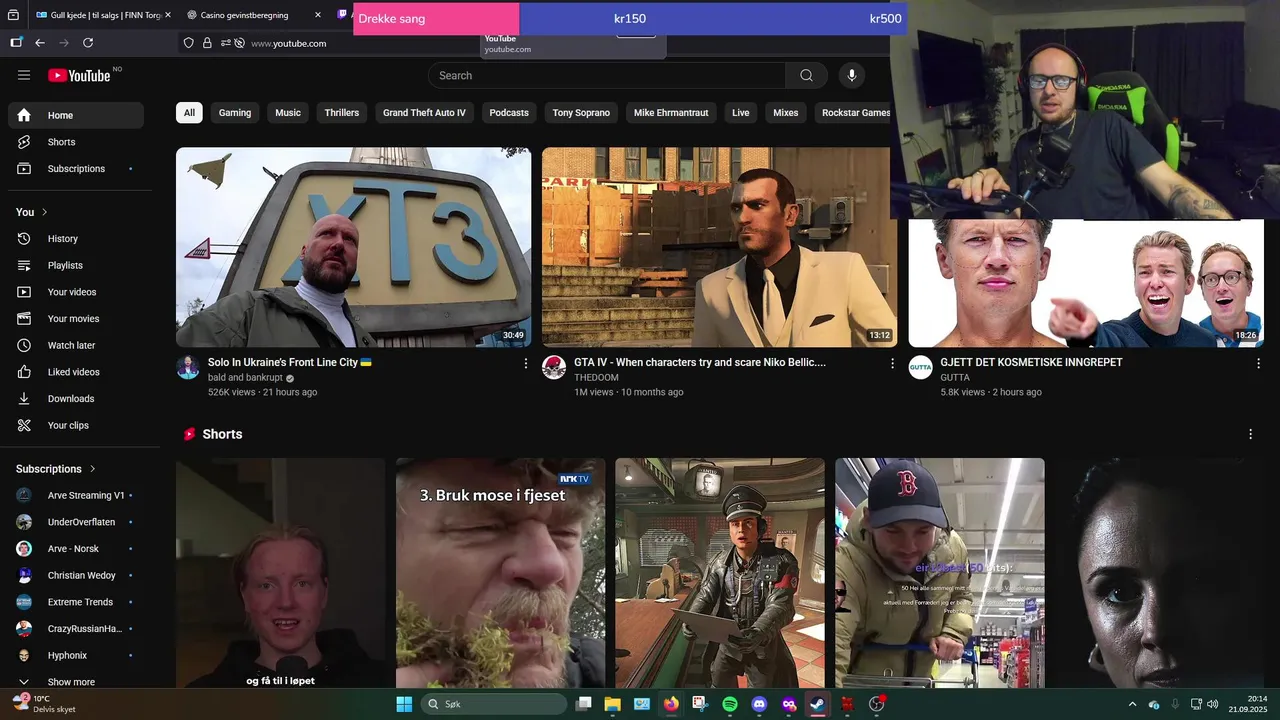
Task: Click the Windows Start button
Action: 404,704
